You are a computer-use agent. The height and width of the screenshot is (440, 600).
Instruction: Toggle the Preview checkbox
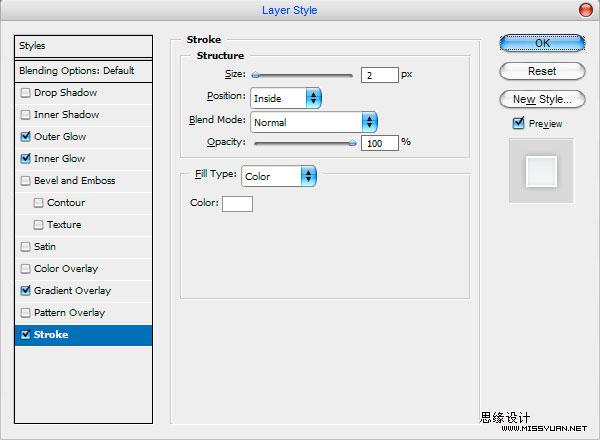click(518, 123)
